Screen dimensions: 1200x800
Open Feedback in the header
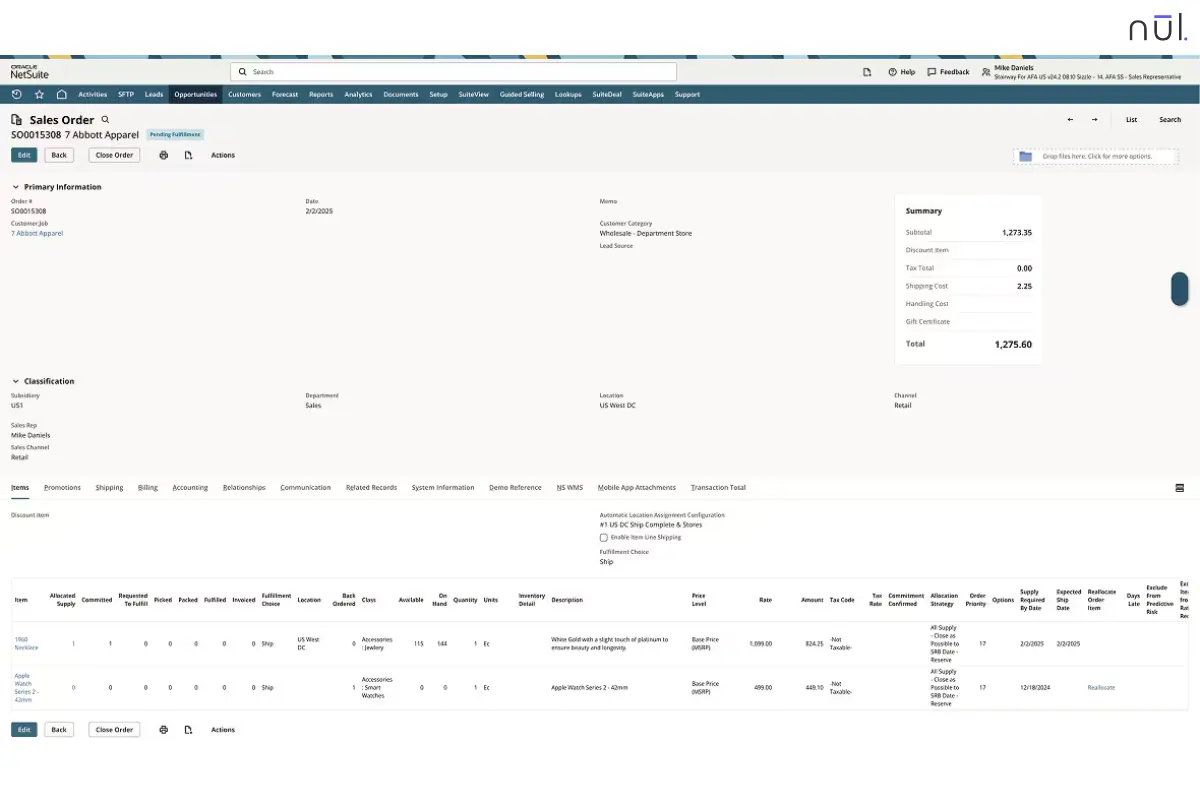pos(948,72)
